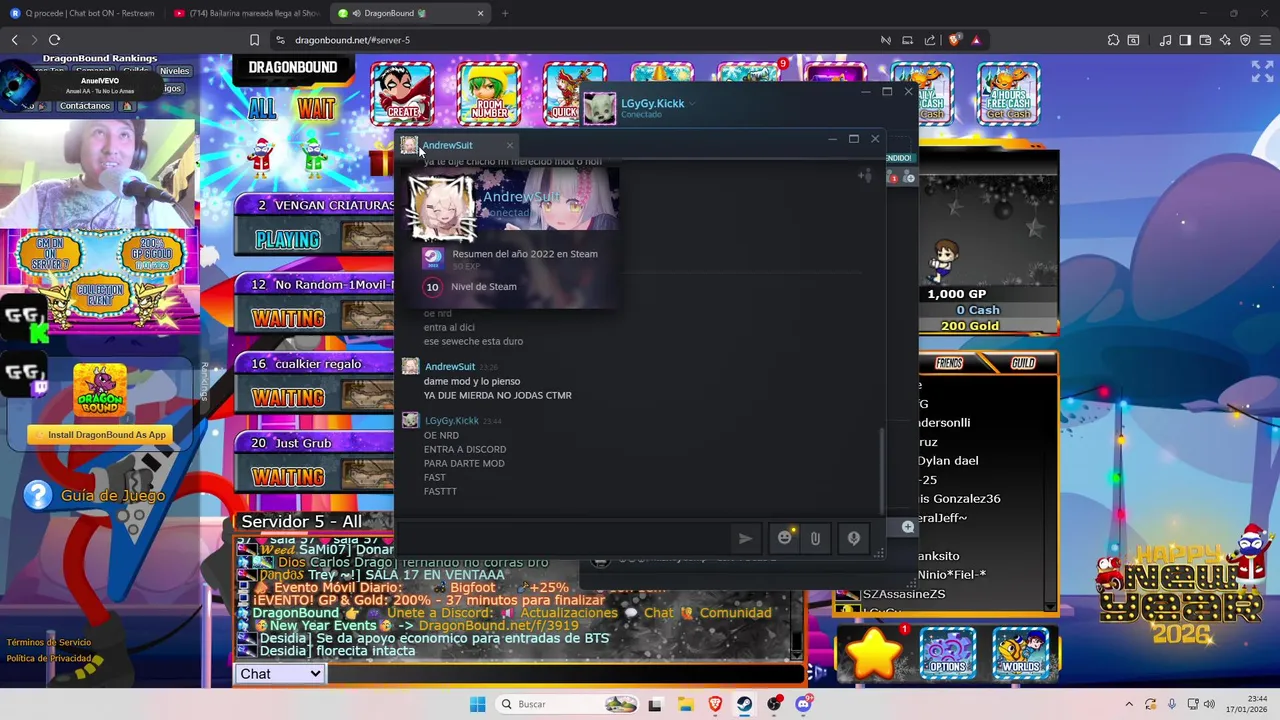This screenshot has width=1280, height=720.
Task: Open Política de Privacidad link
Action: [x=49, y=658]
